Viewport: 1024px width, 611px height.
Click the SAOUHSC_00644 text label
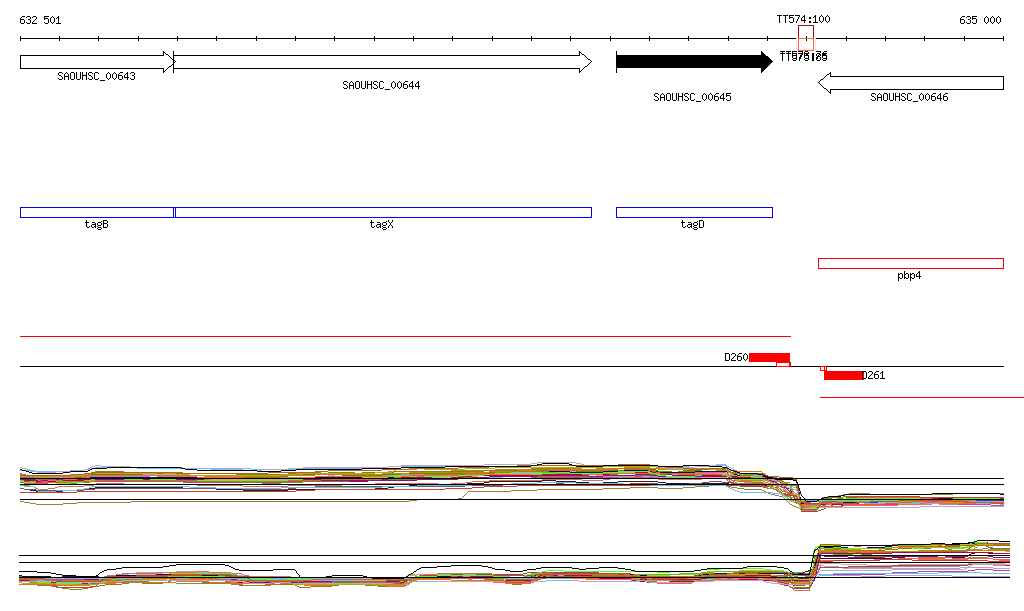tap(381, 85)
